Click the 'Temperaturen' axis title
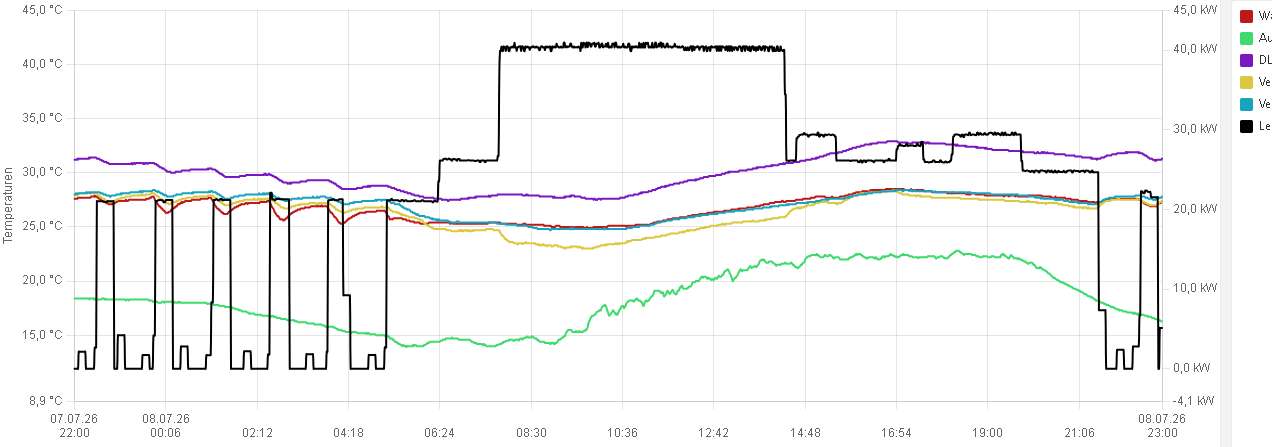The width and height of the screenshot is (1272, 447). tap(7, 206)
